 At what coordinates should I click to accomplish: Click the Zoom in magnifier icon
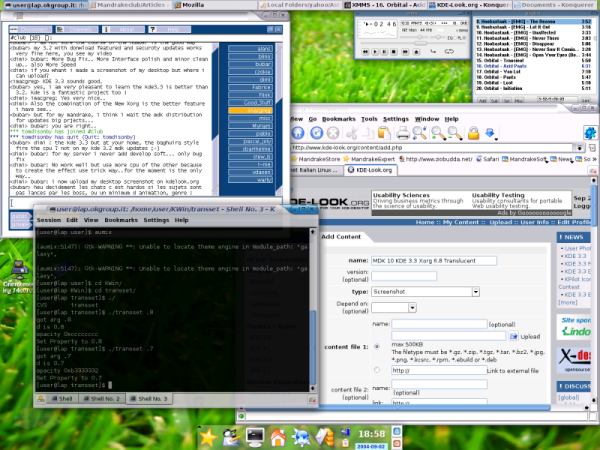438,133
